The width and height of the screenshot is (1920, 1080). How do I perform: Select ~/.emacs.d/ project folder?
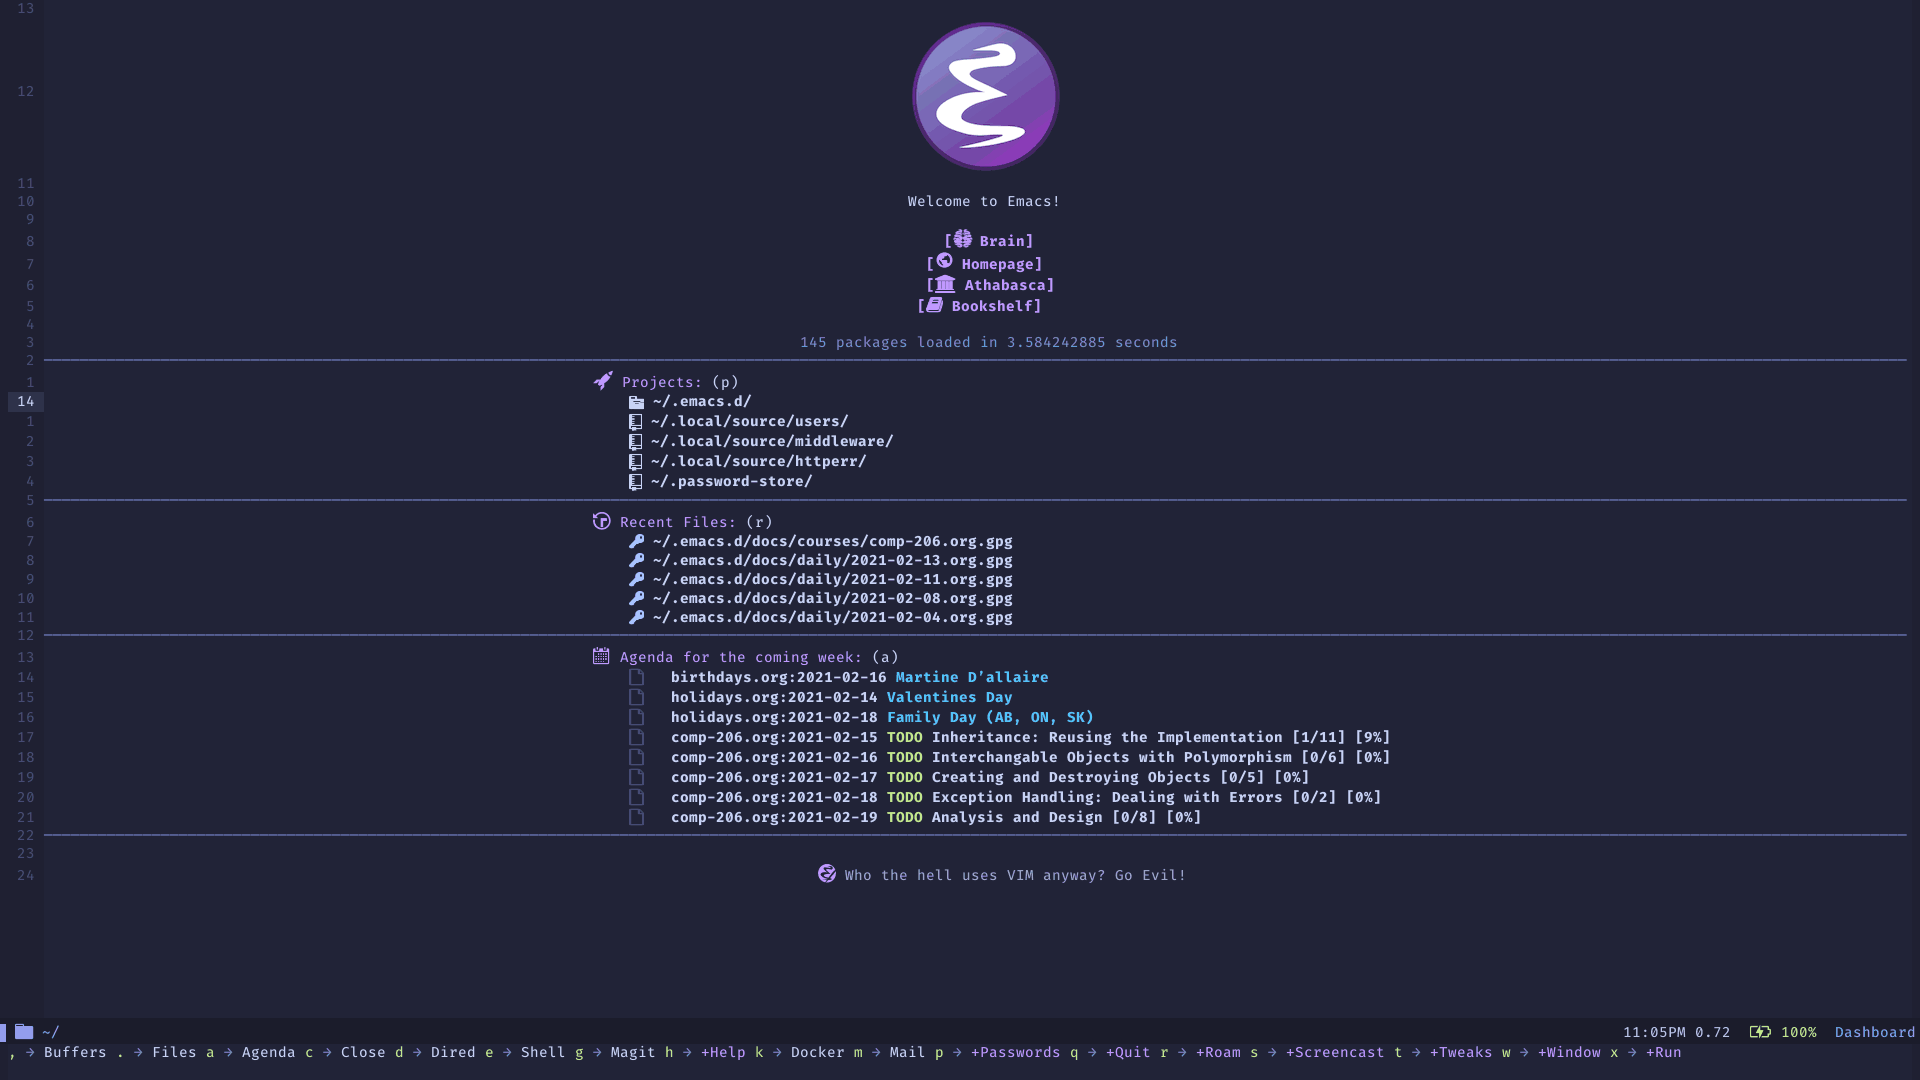point(700,401)
